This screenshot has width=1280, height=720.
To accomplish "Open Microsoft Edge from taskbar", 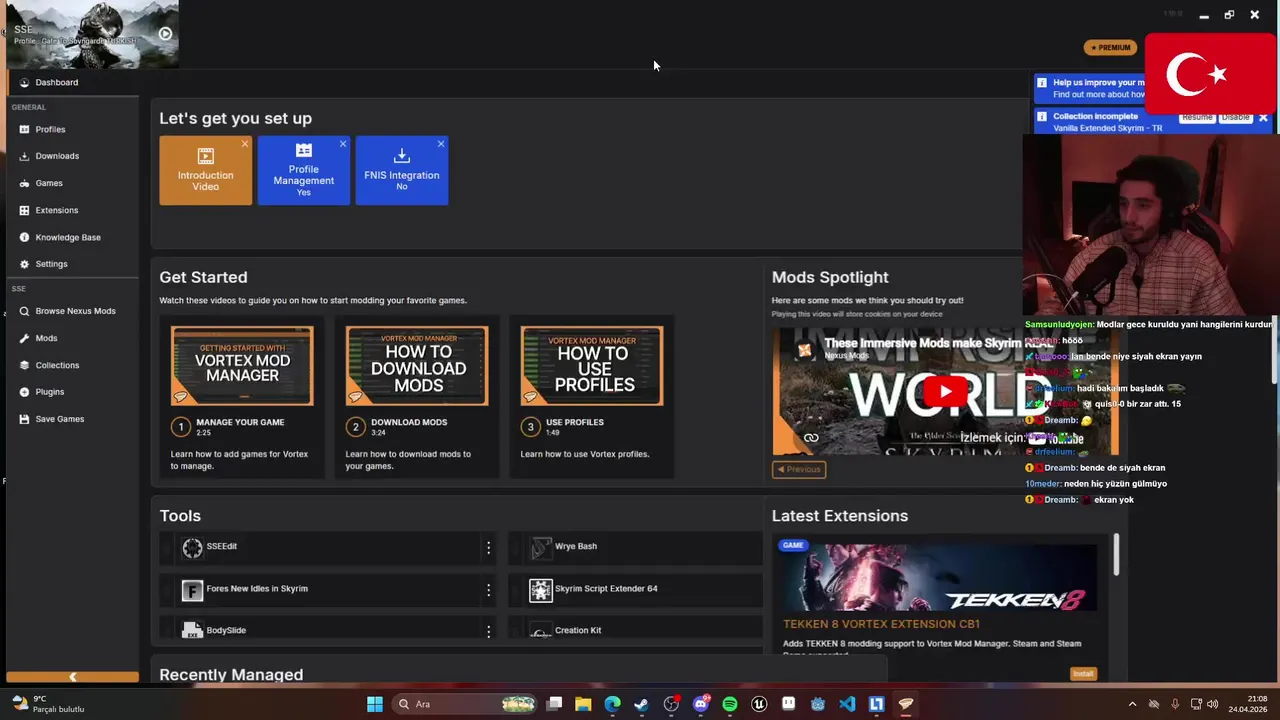I will pos(612,704).
